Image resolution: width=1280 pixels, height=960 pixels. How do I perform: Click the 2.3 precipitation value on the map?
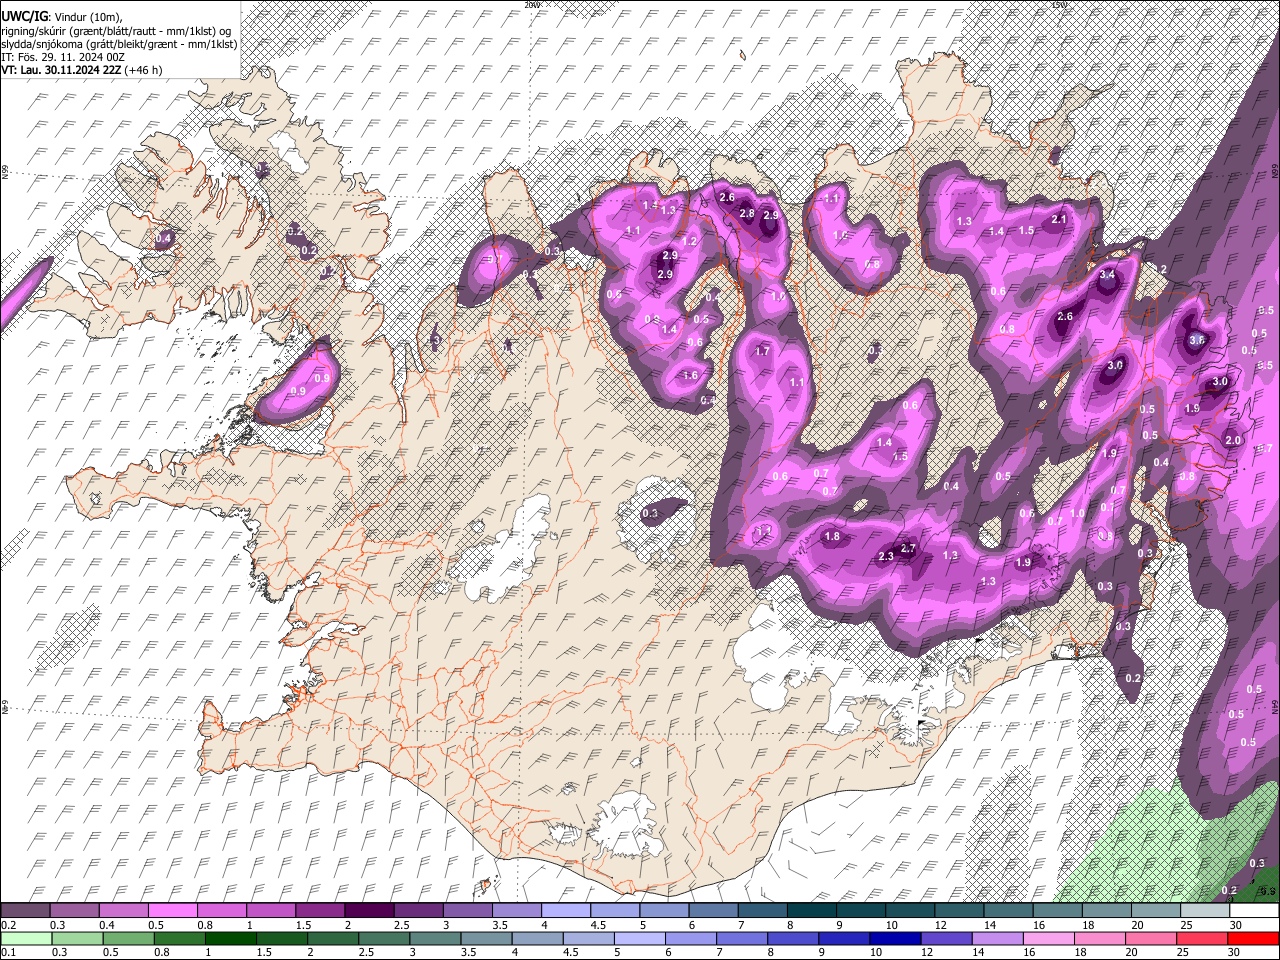886,557
